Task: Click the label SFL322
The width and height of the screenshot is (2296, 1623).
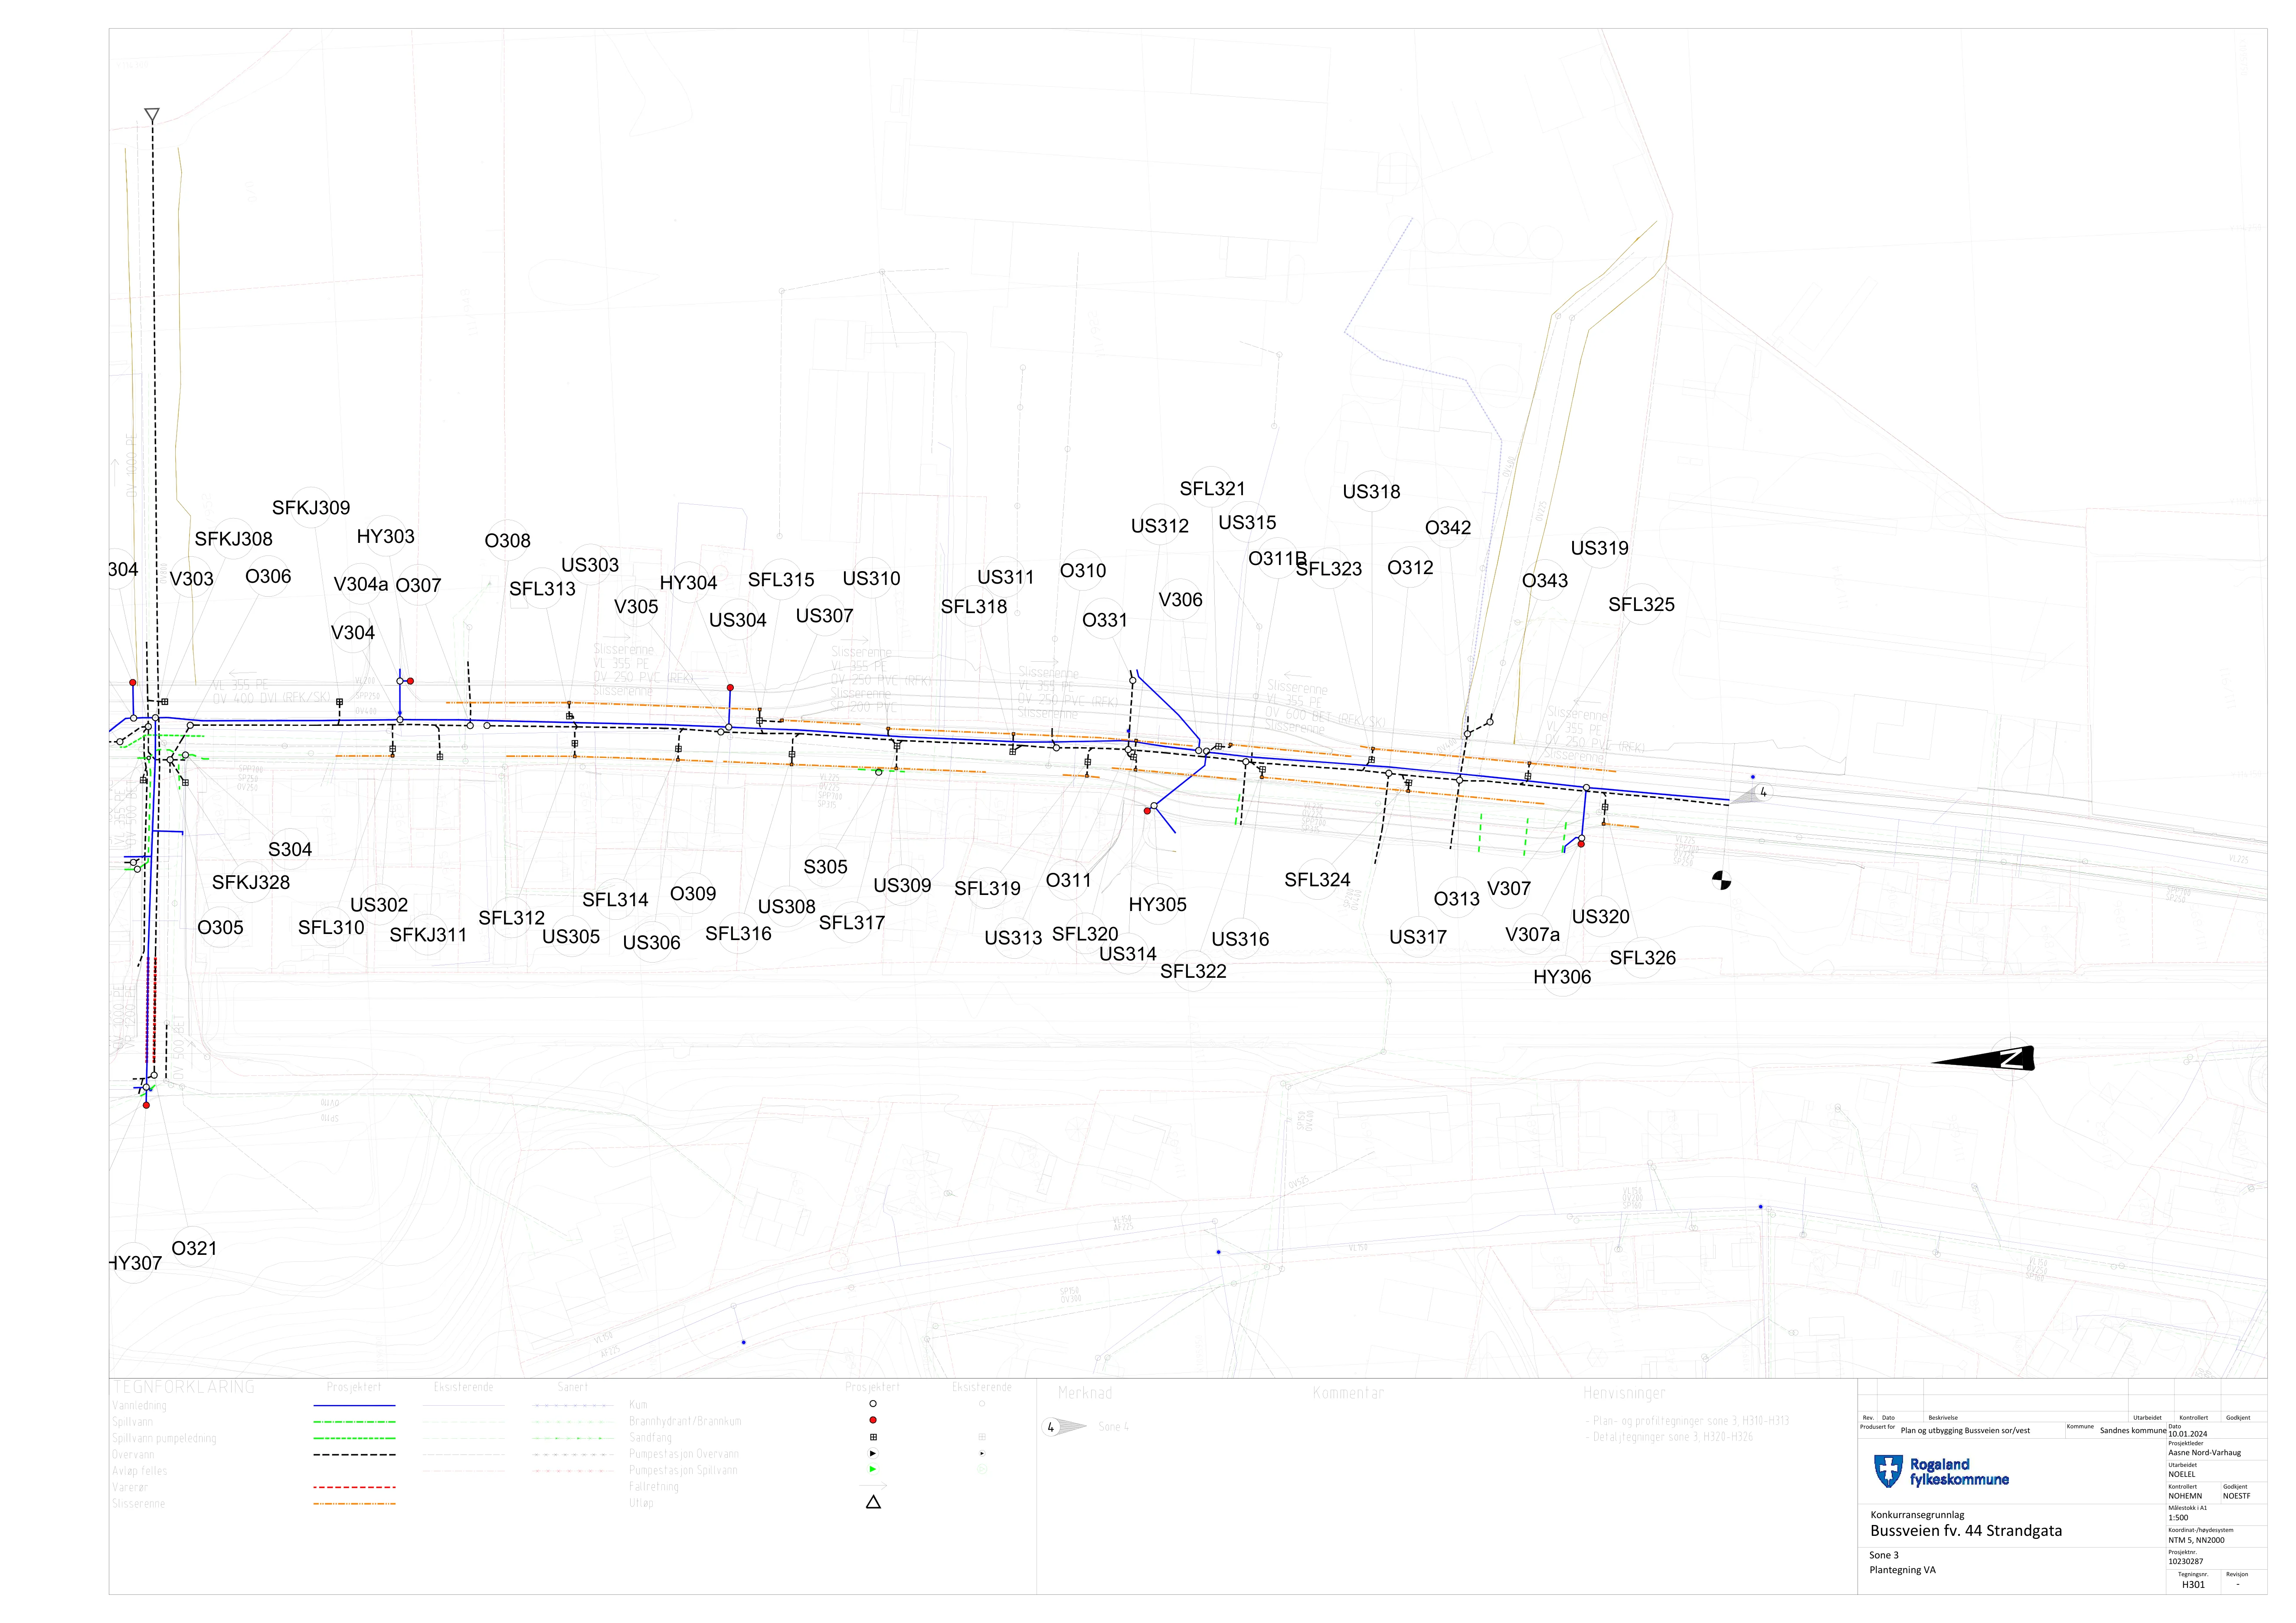Action: (1193, 972)
